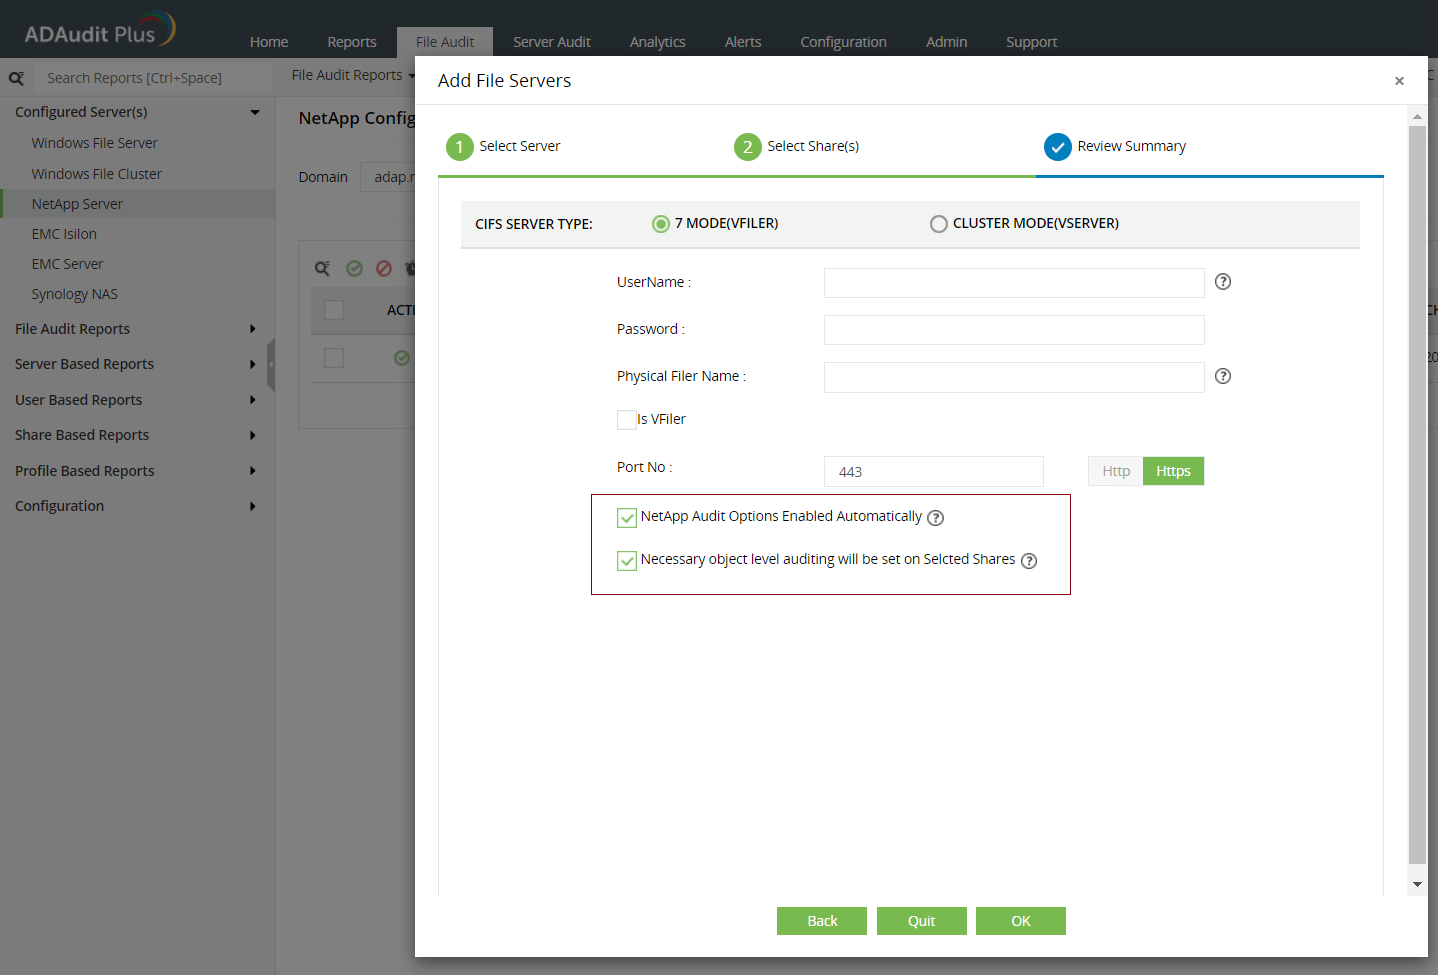Select CLUSTER MODE(VSERVER) radio button

pyautogui.click(x=938, y=224)
